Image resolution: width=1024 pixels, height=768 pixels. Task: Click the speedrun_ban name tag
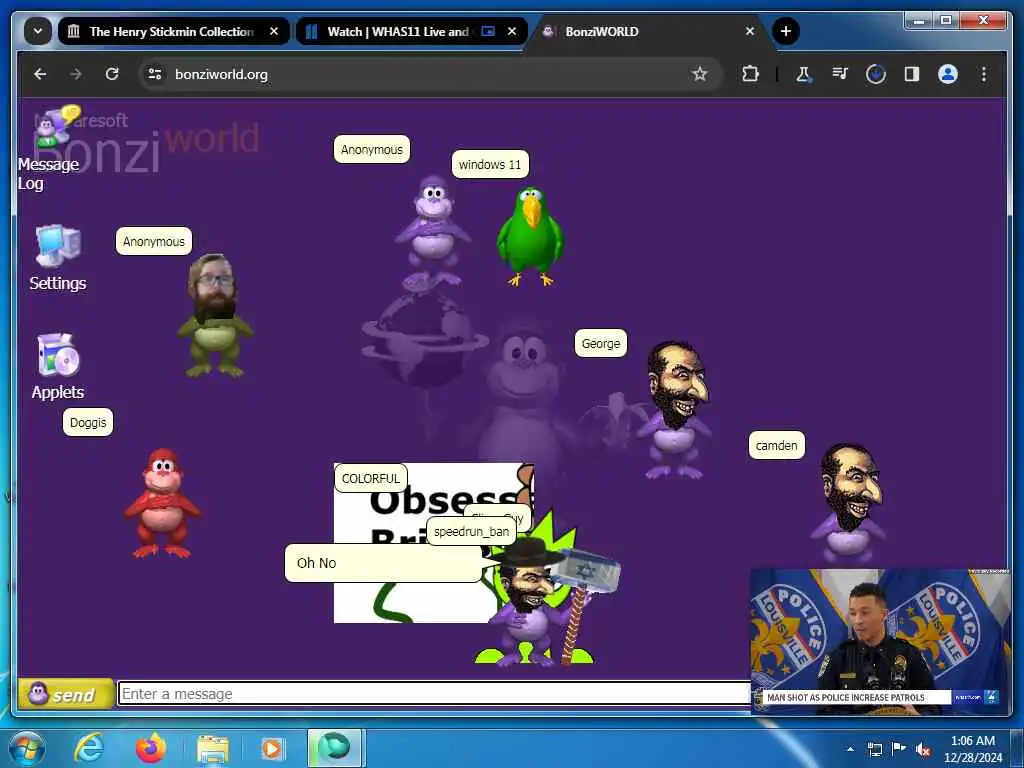471,532
